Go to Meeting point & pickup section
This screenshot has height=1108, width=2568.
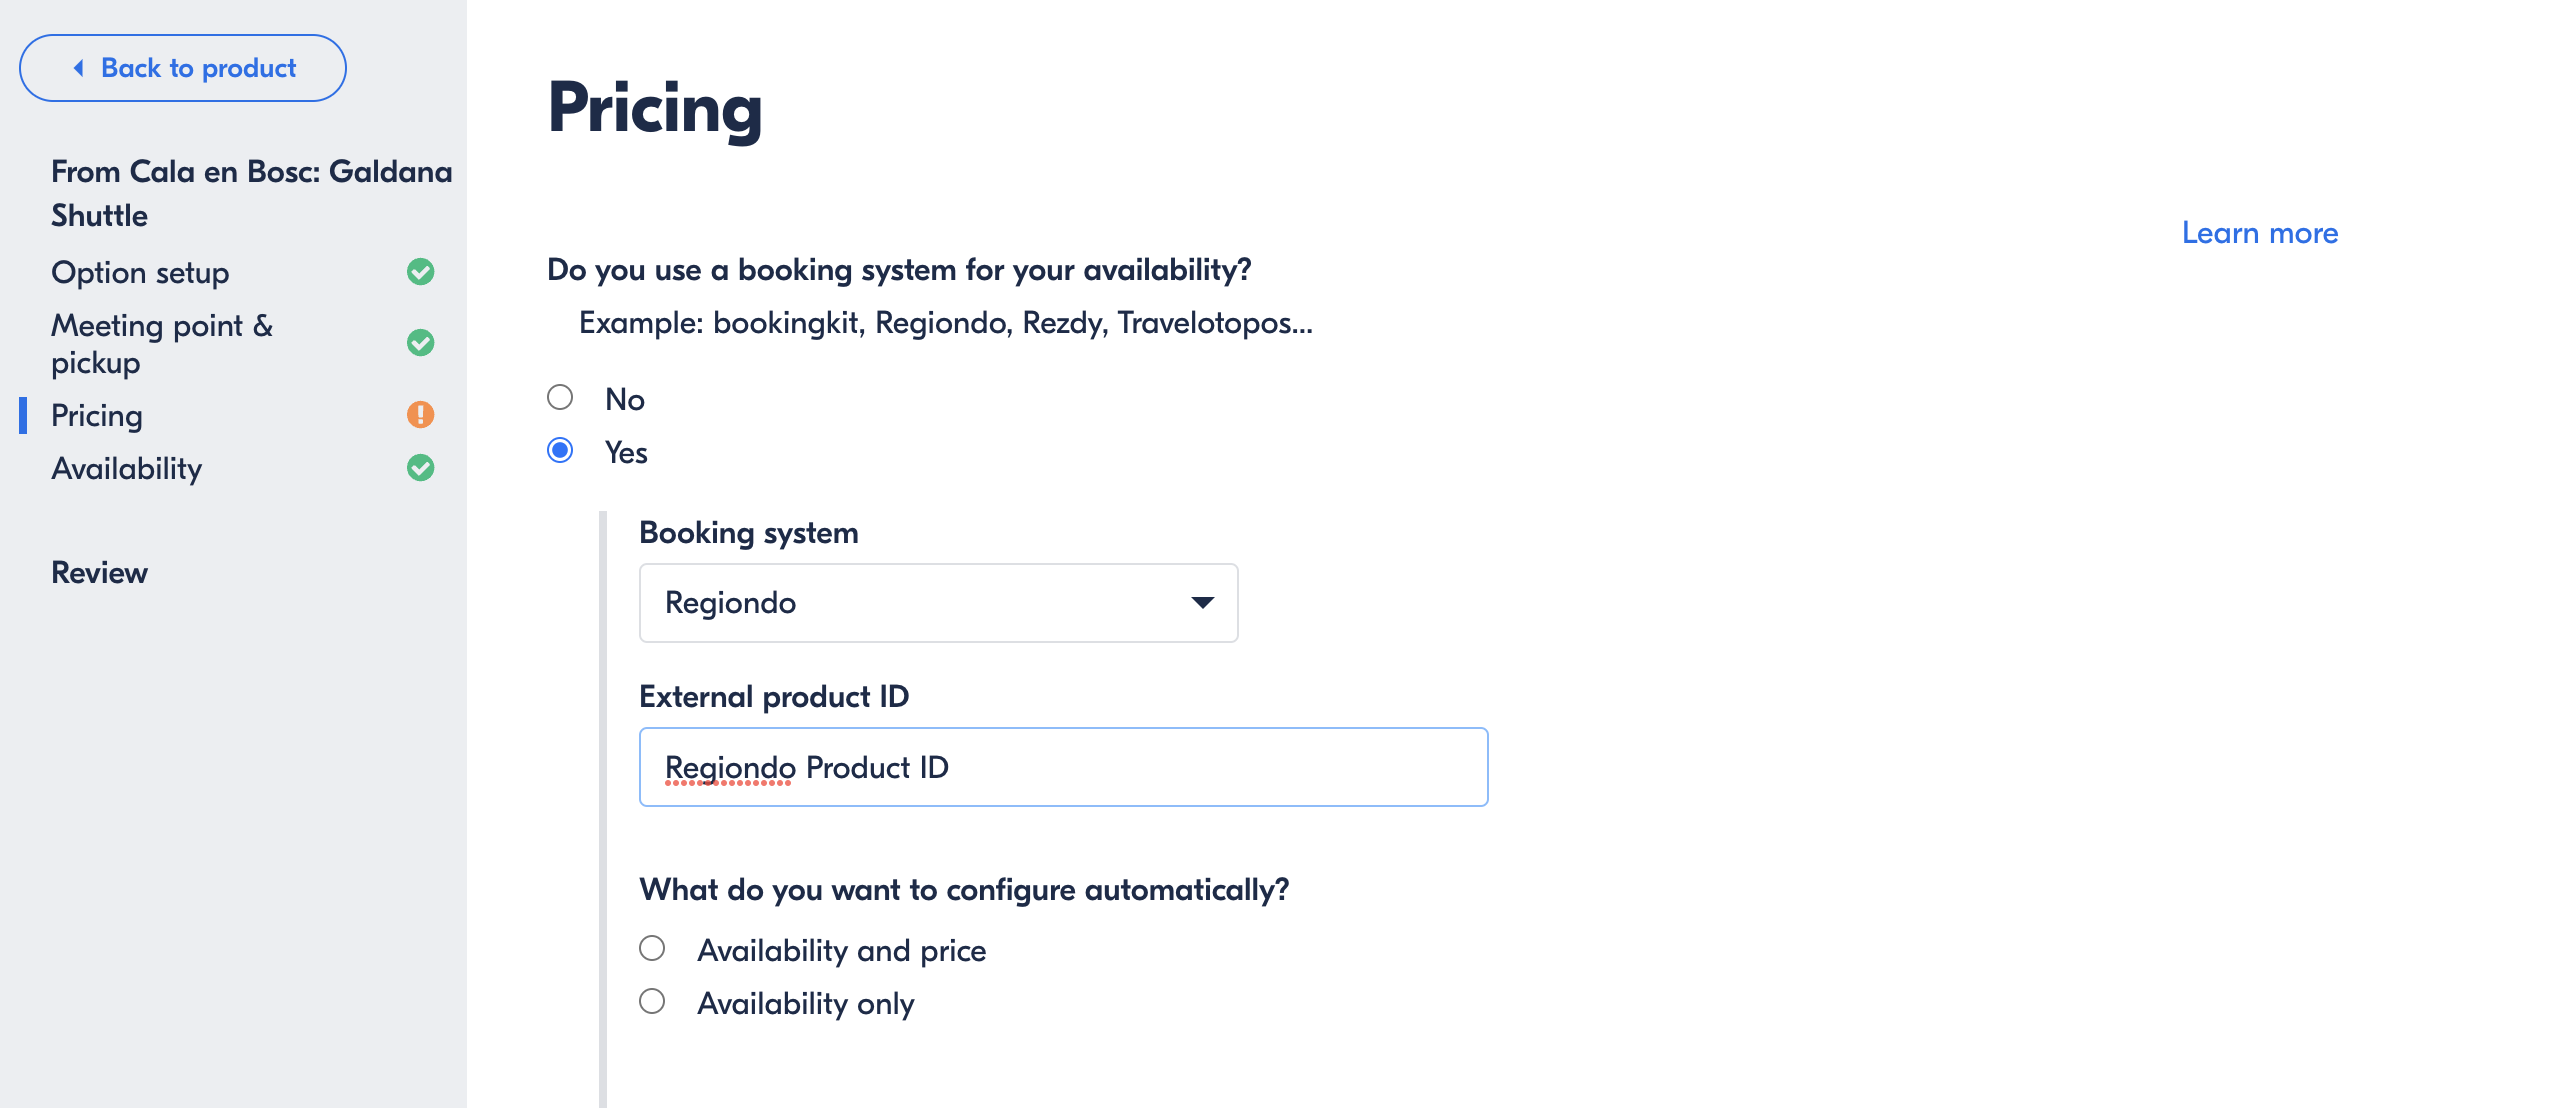[x=162, y=343]
